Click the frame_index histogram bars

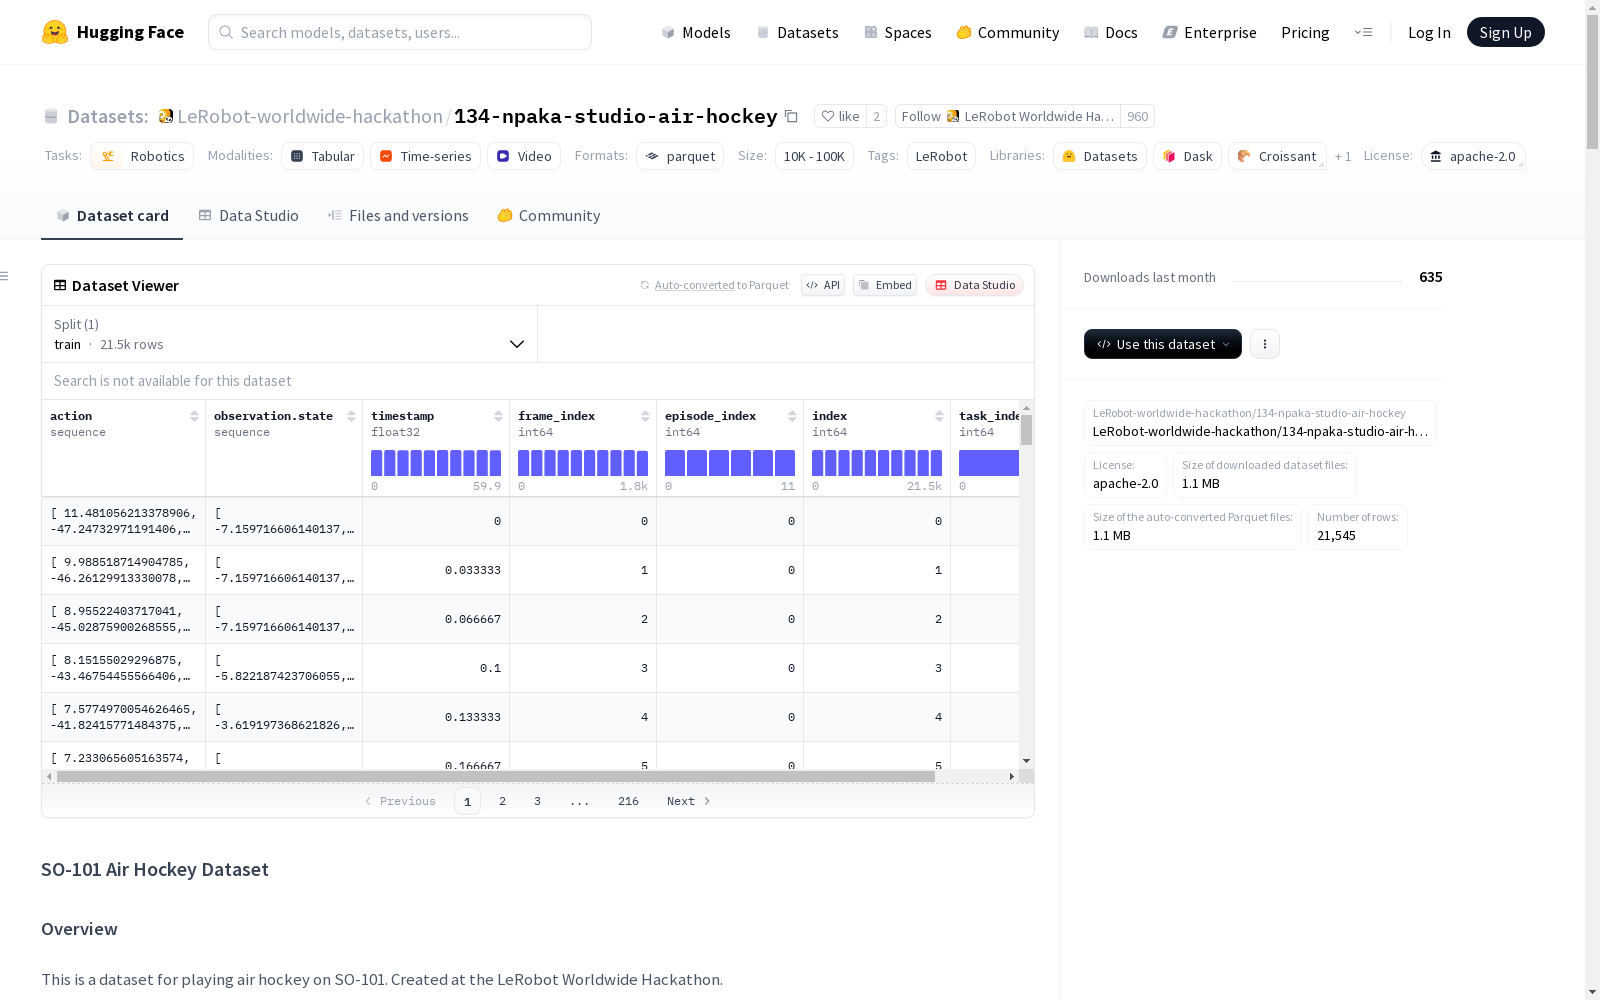(583, 463)
